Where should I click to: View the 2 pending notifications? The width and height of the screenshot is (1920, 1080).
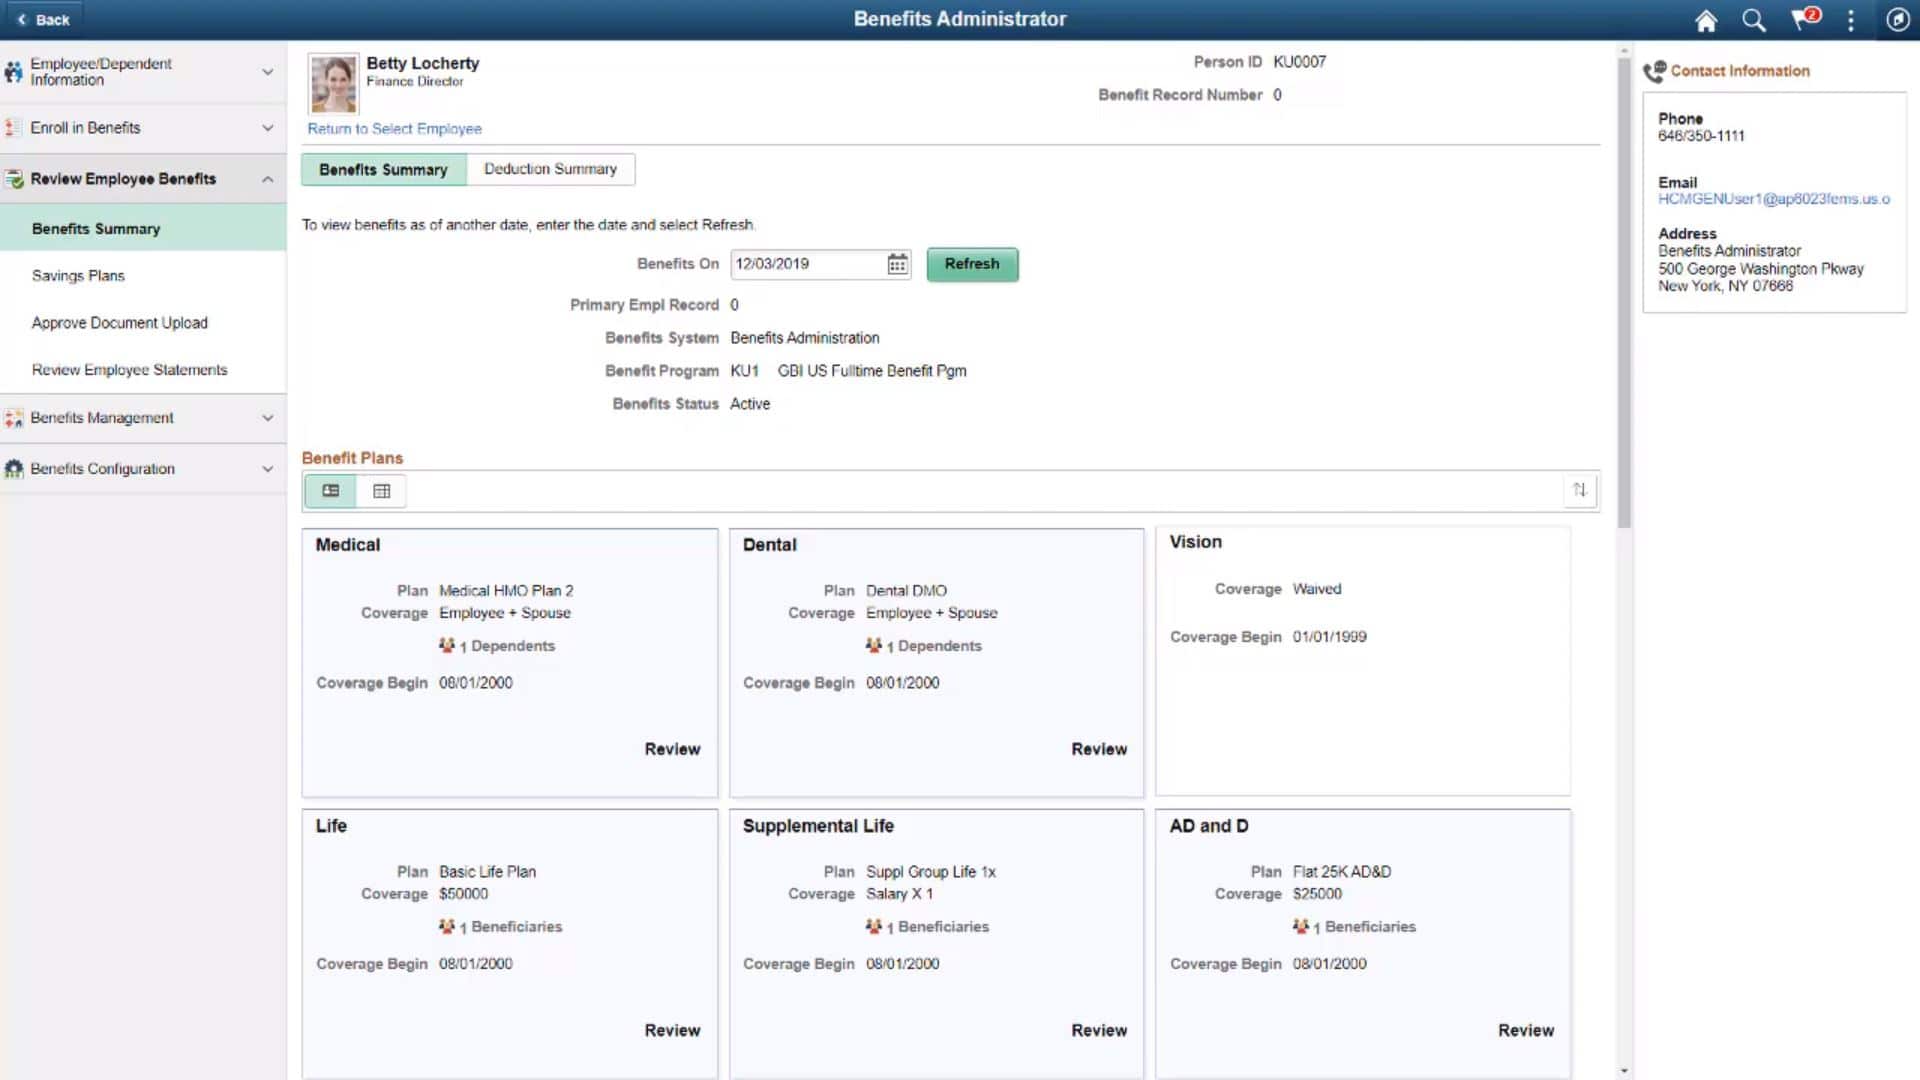(x=1802, y=19)
